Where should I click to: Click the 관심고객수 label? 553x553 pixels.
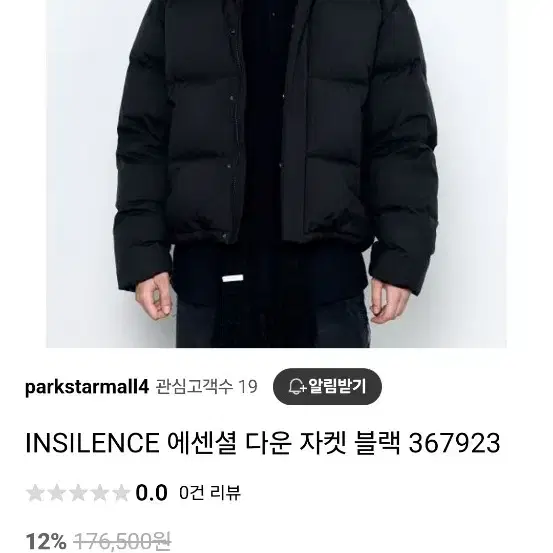point(194,387)
